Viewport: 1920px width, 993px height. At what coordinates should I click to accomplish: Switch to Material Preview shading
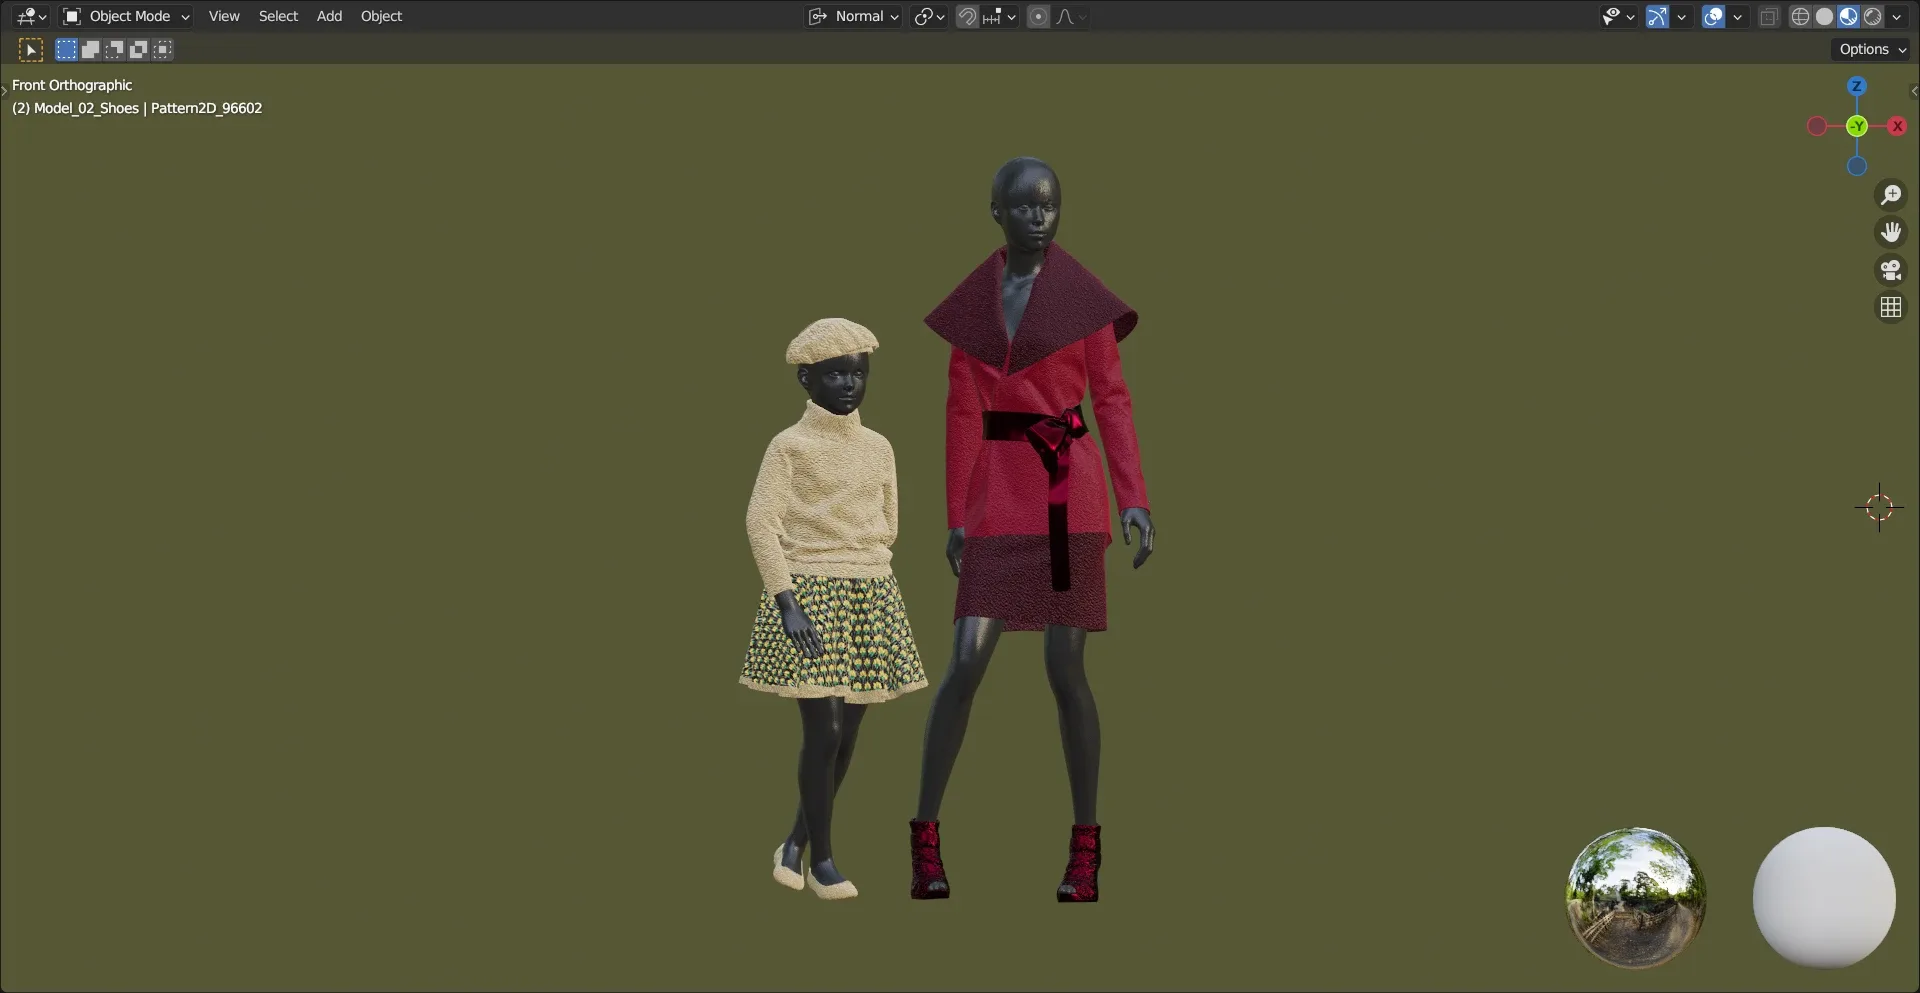(x=1848, y=16)
